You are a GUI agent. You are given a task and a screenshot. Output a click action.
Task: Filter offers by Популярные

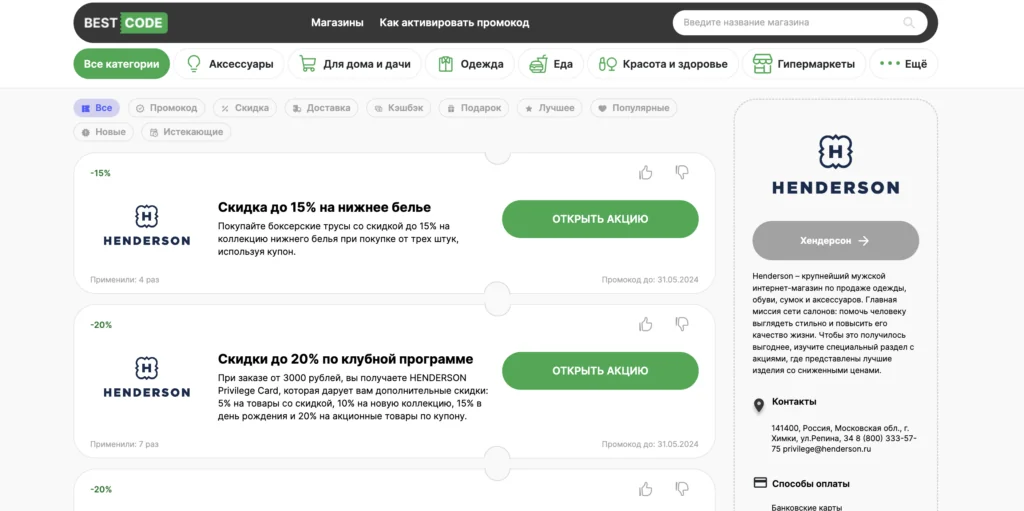click(633, 108)
